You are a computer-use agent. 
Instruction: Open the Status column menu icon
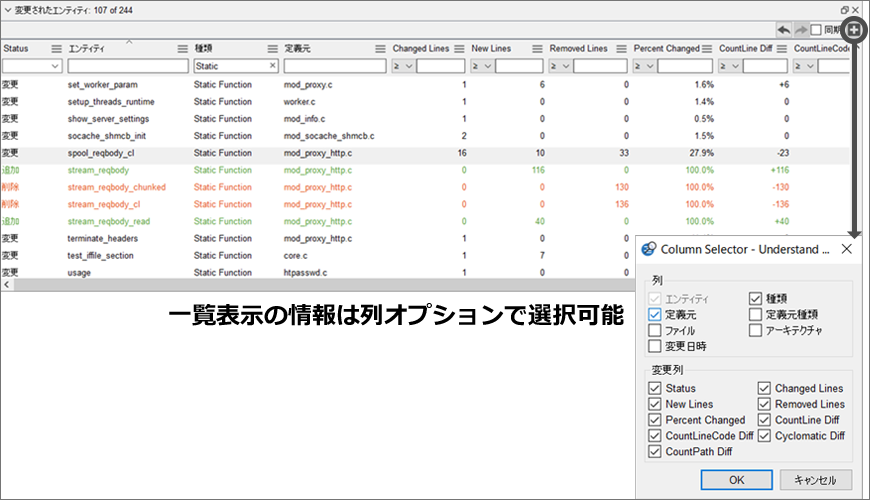click(x=57, y=49)
